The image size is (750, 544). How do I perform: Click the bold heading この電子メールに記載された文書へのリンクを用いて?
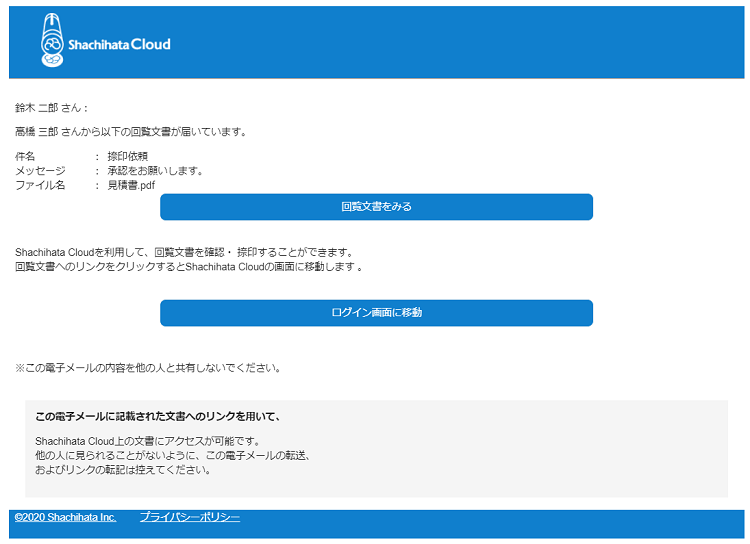pyautogui.click(x=158, y=417)
